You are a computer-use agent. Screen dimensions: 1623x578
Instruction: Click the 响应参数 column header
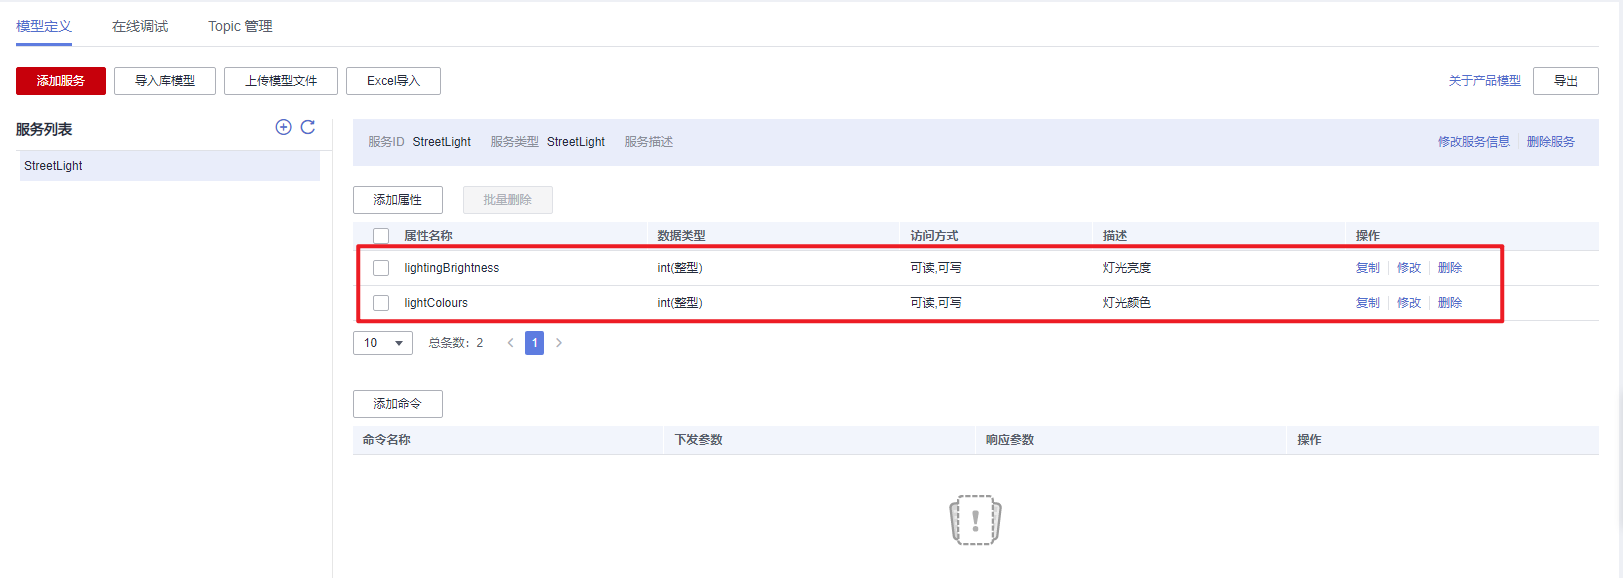tap(1010, 440)
